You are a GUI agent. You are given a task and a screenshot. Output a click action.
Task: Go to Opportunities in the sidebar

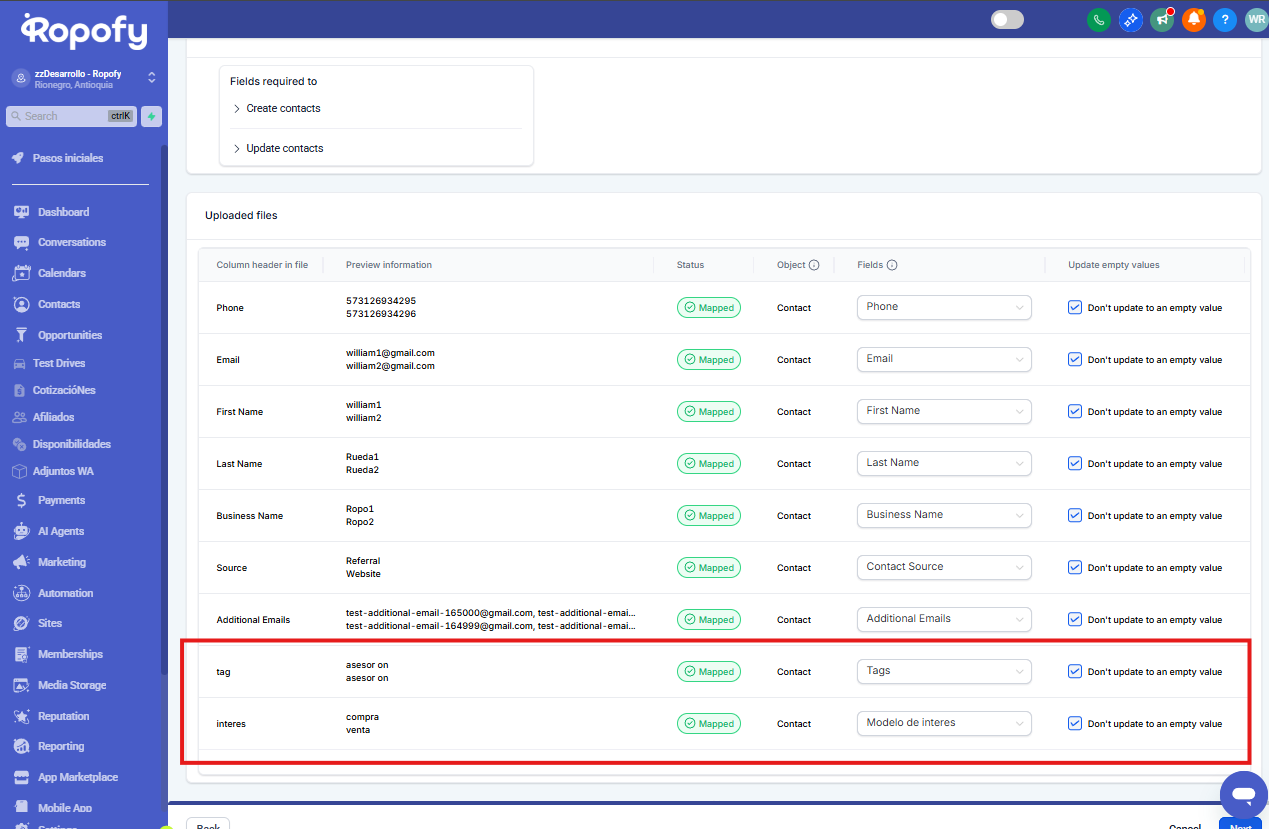tap(69, 335)
